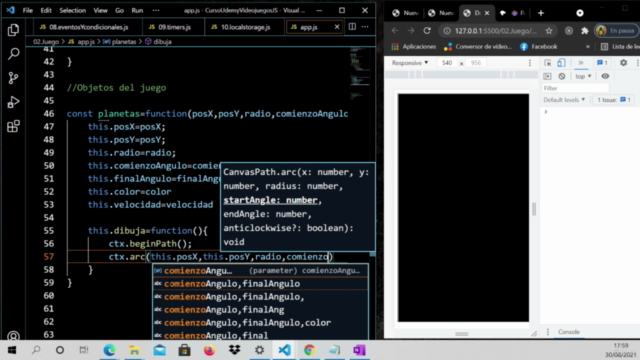Viewport: 640px width, 360px height.
Task: Close the app.js editor tab
Action: pyautogui.click(x=337, y=27)
